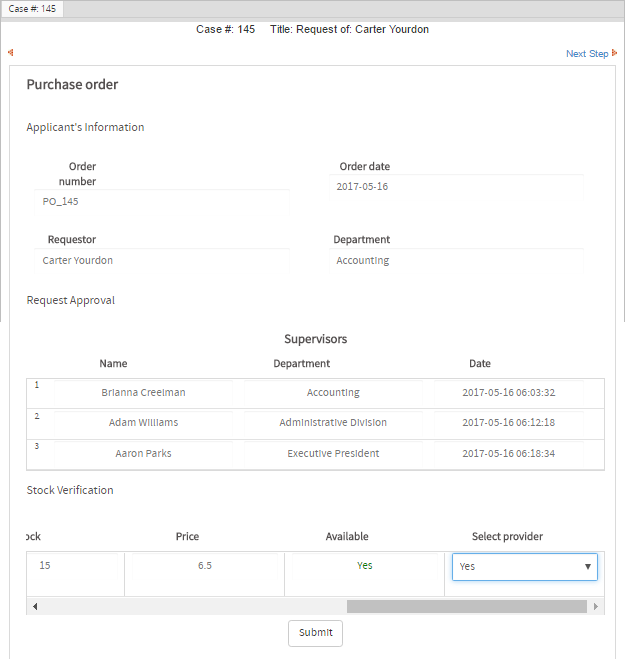
Task: Click the Available cell showing Yes
Action: (x=364, y=566)
